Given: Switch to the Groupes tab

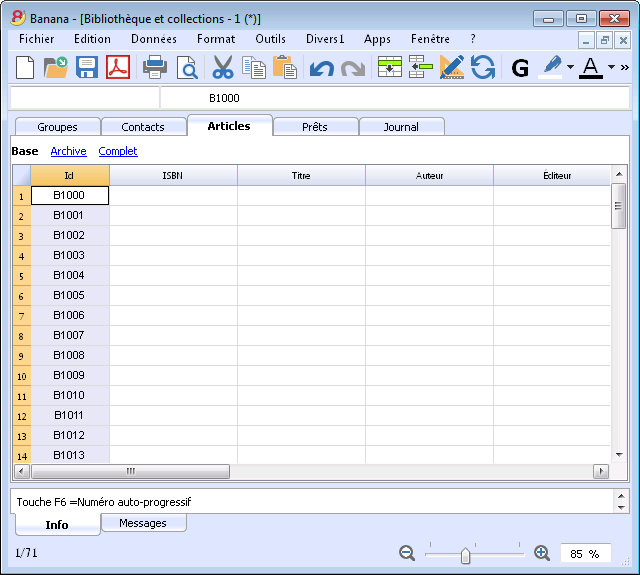Looking at the screenshot, I should click(57, 127).
